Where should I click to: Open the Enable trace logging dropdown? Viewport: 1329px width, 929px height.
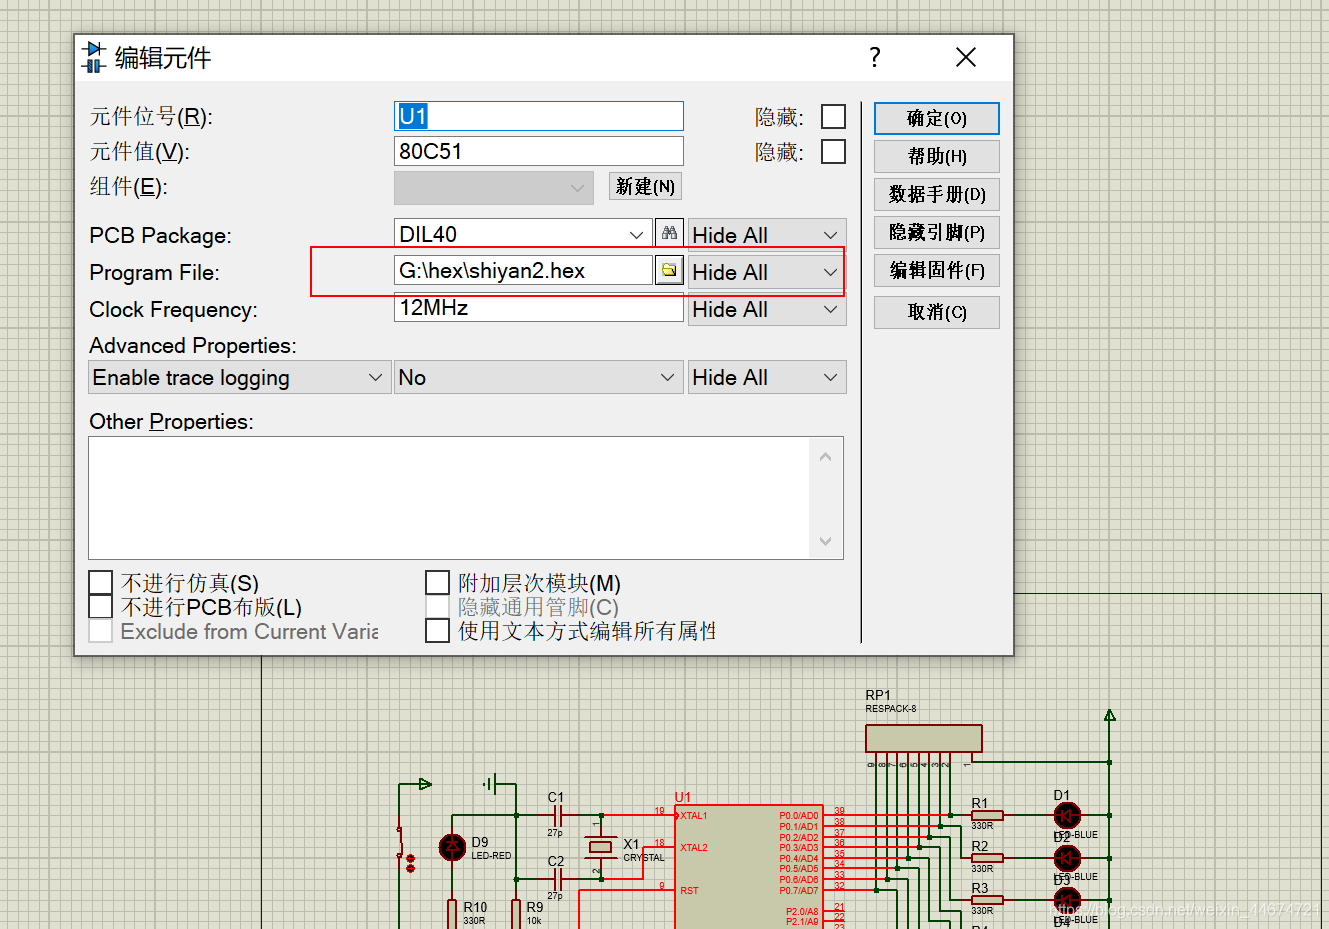pos(239,377)
